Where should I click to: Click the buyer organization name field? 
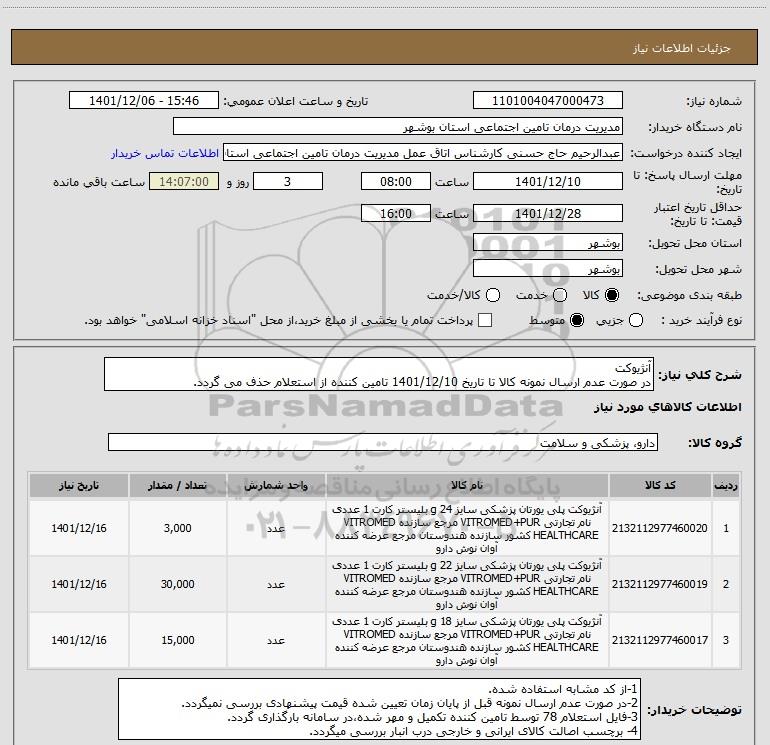398,127
